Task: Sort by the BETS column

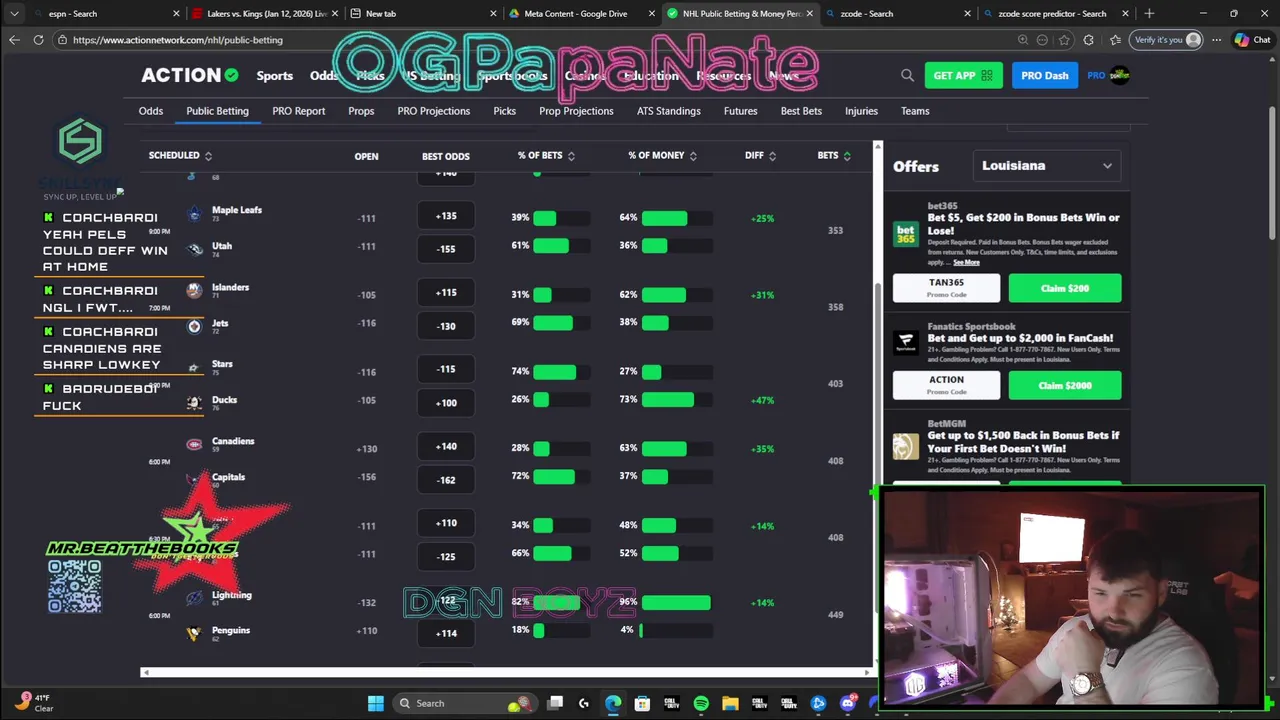Action: [x=834, y=155]
